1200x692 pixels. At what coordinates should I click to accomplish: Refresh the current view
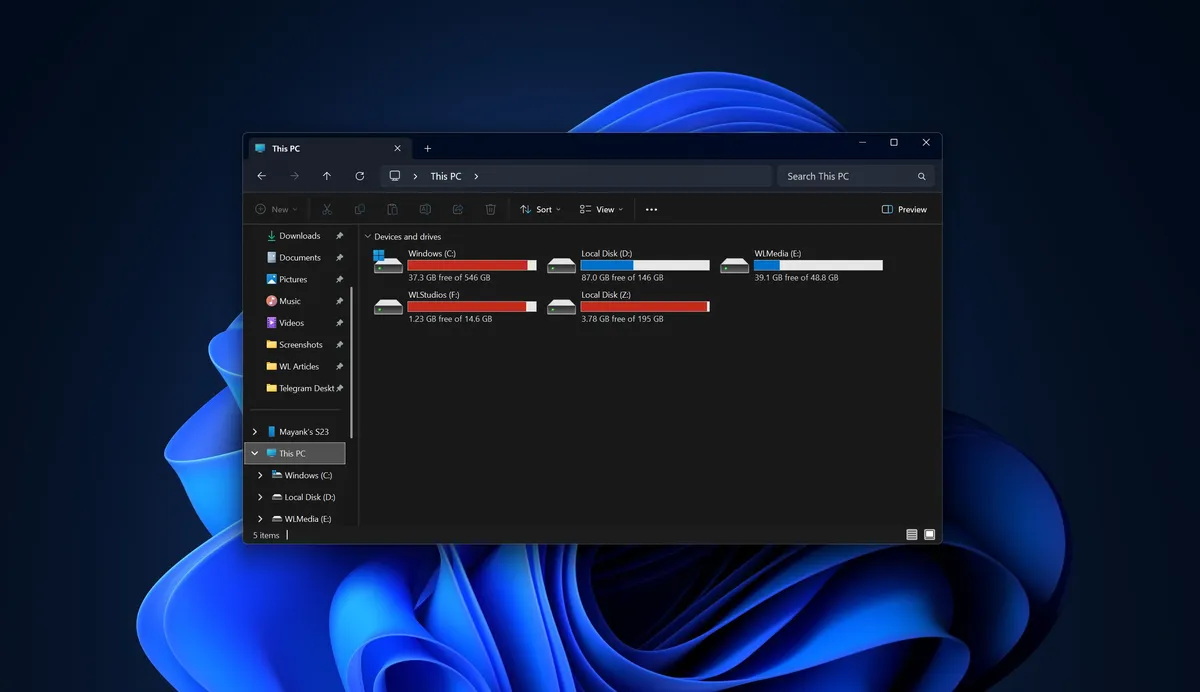359,175
